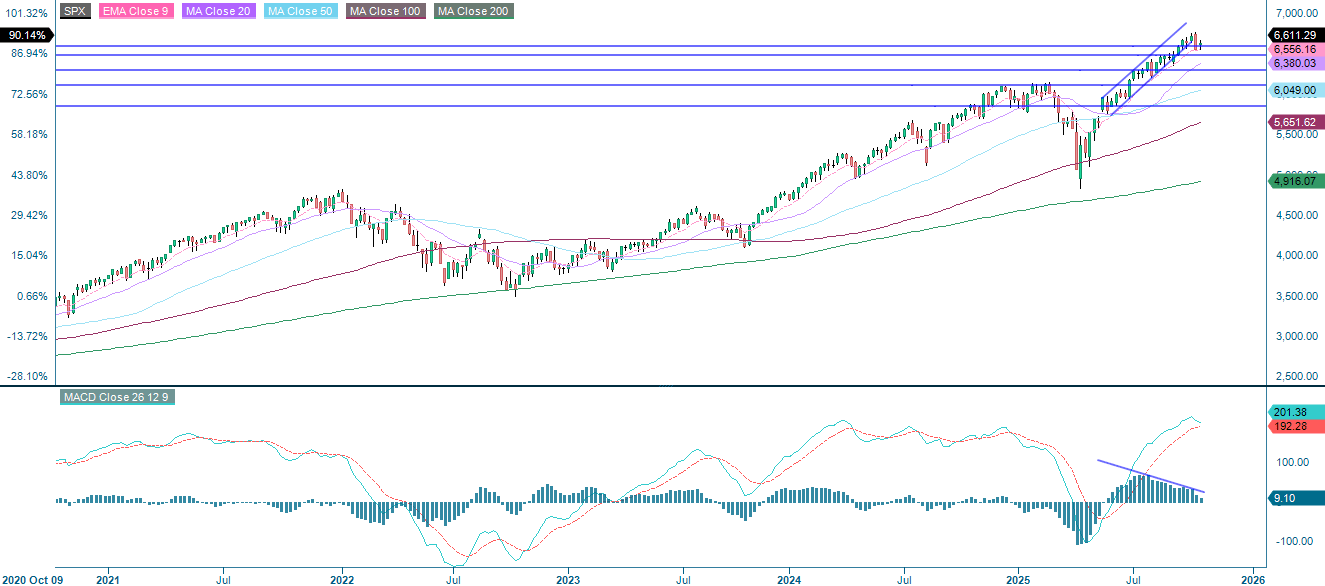Select the MA Close 100 legend badge
Screen dimensions: 1325x586
(x=384, y=11)
